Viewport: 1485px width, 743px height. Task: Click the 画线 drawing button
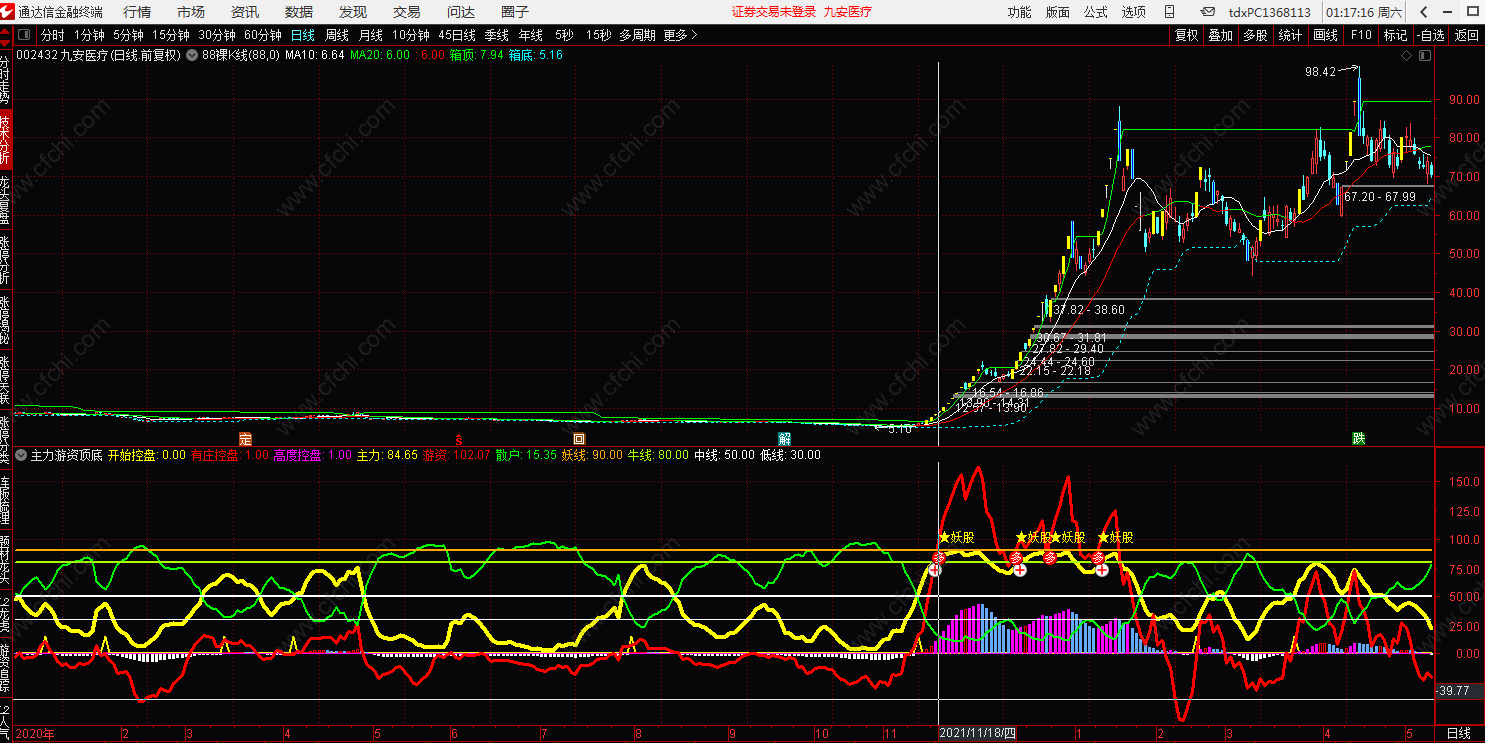[1325, 35]
